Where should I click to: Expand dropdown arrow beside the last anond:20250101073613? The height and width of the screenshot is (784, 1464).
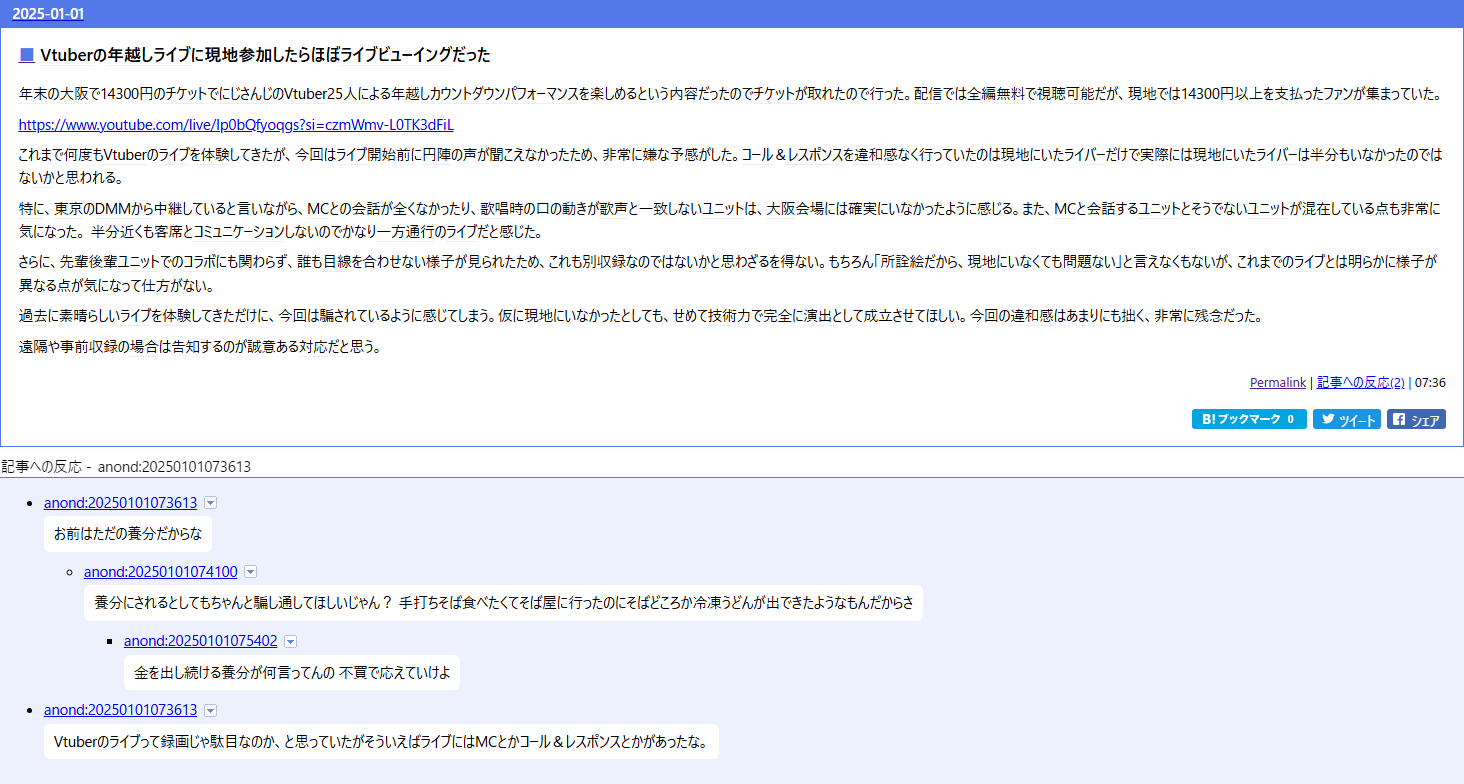click(211, 710)
